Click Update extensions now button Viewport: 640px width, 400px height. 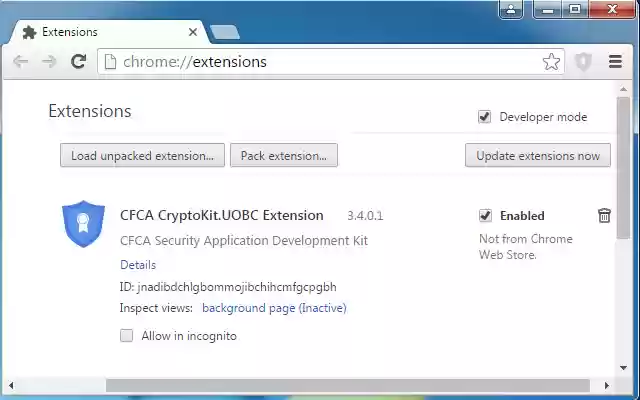pos(538,155)
